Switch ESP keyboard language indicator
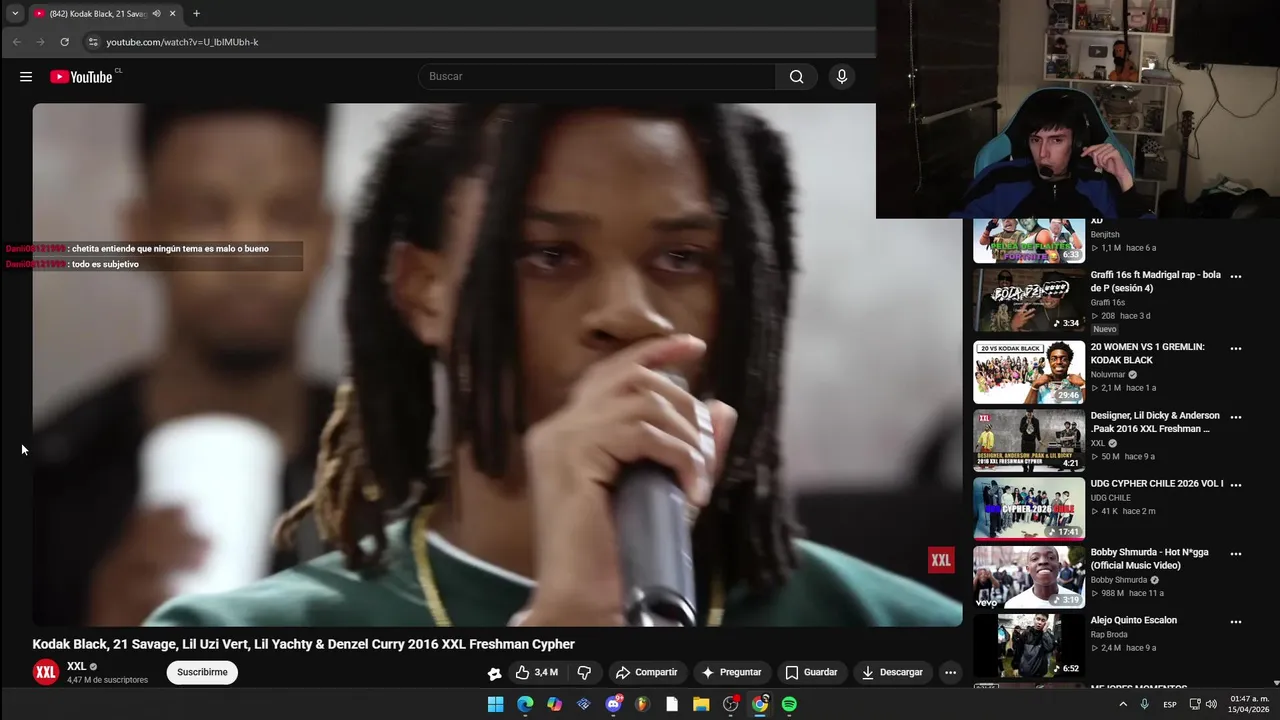 (x=1170, y=705)
